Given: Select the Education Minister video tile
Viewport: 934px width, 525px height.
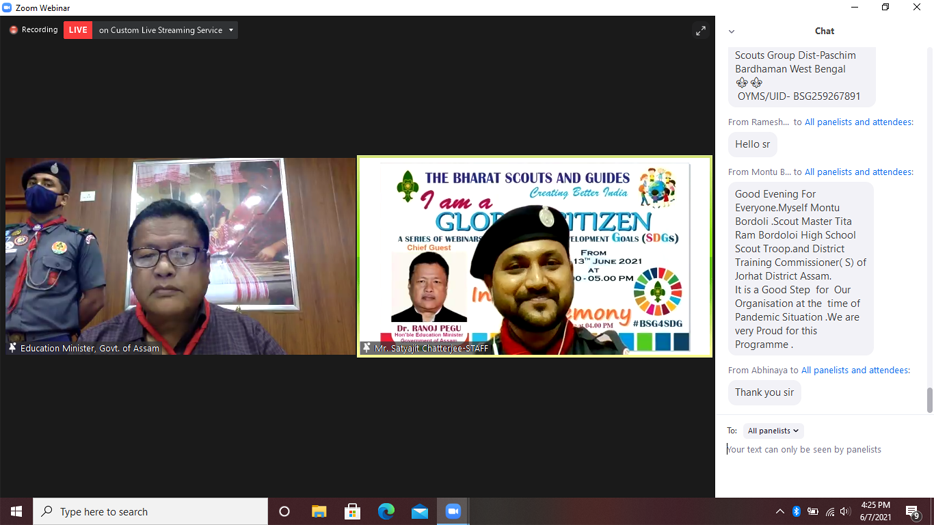Looking at the screenshot, I should [x=180, y=256].
